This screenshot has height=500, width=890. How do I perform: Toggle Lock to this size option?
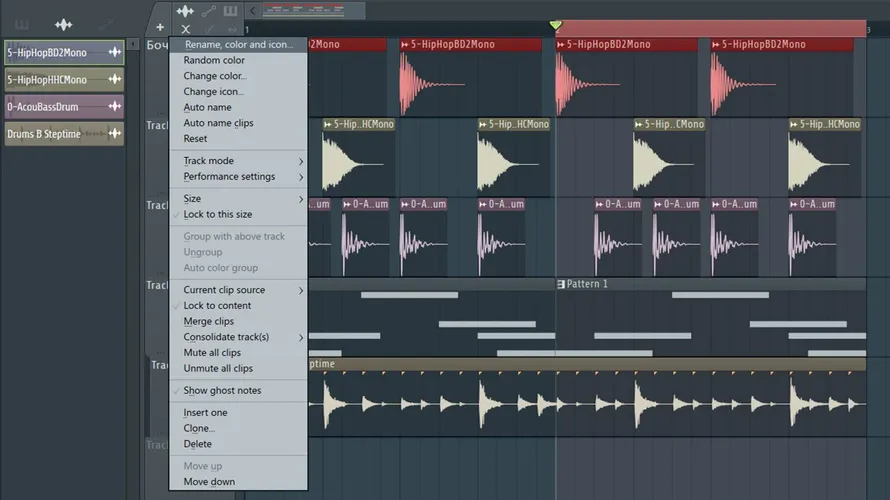click(238, 214)
